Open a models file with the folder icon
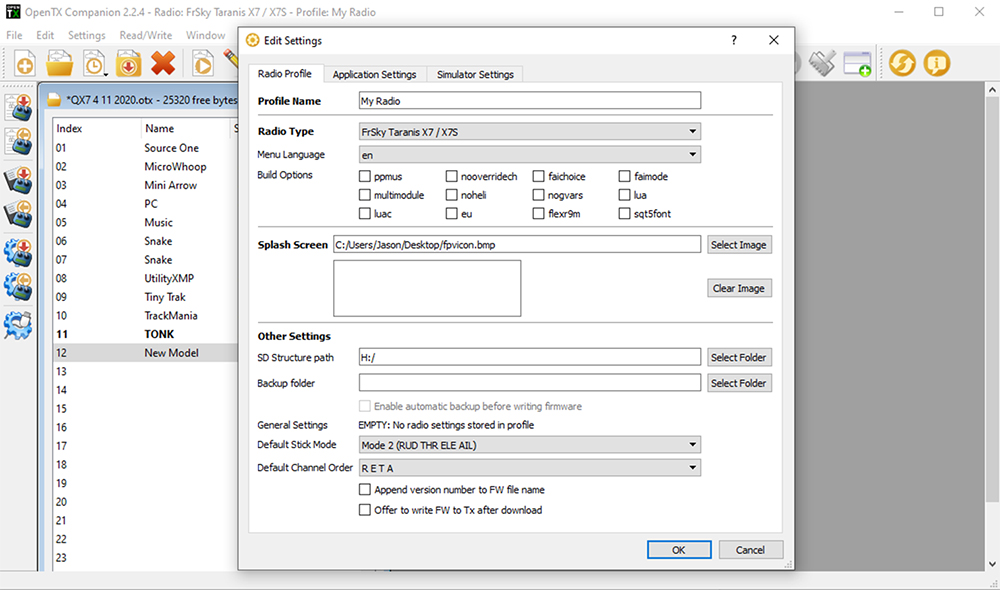This screenshot has height=590, width=1000. [x=59, y=64]
